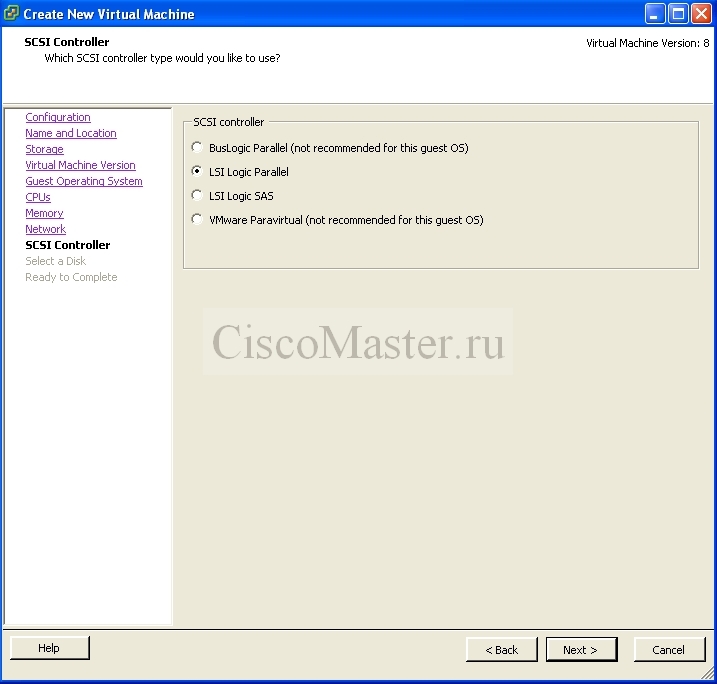This screenshot has width=717, height=684.
Task: Go to the CPUs step
Action: point(38,197)
